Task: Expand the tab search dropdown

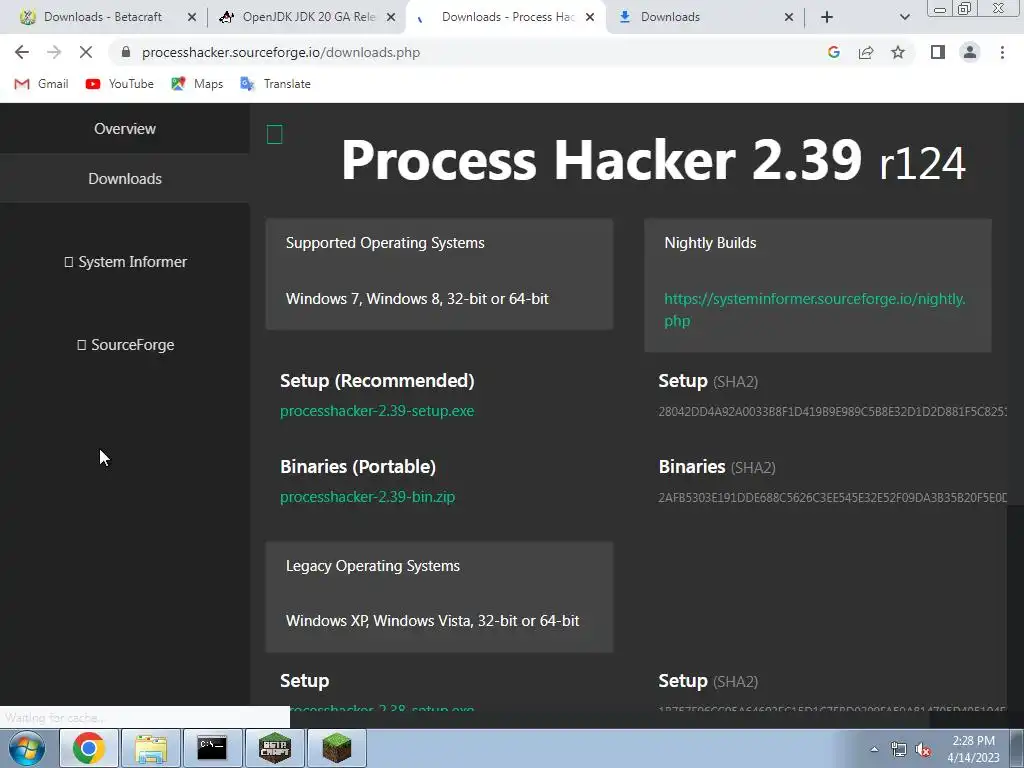Action: coord(904,17)
